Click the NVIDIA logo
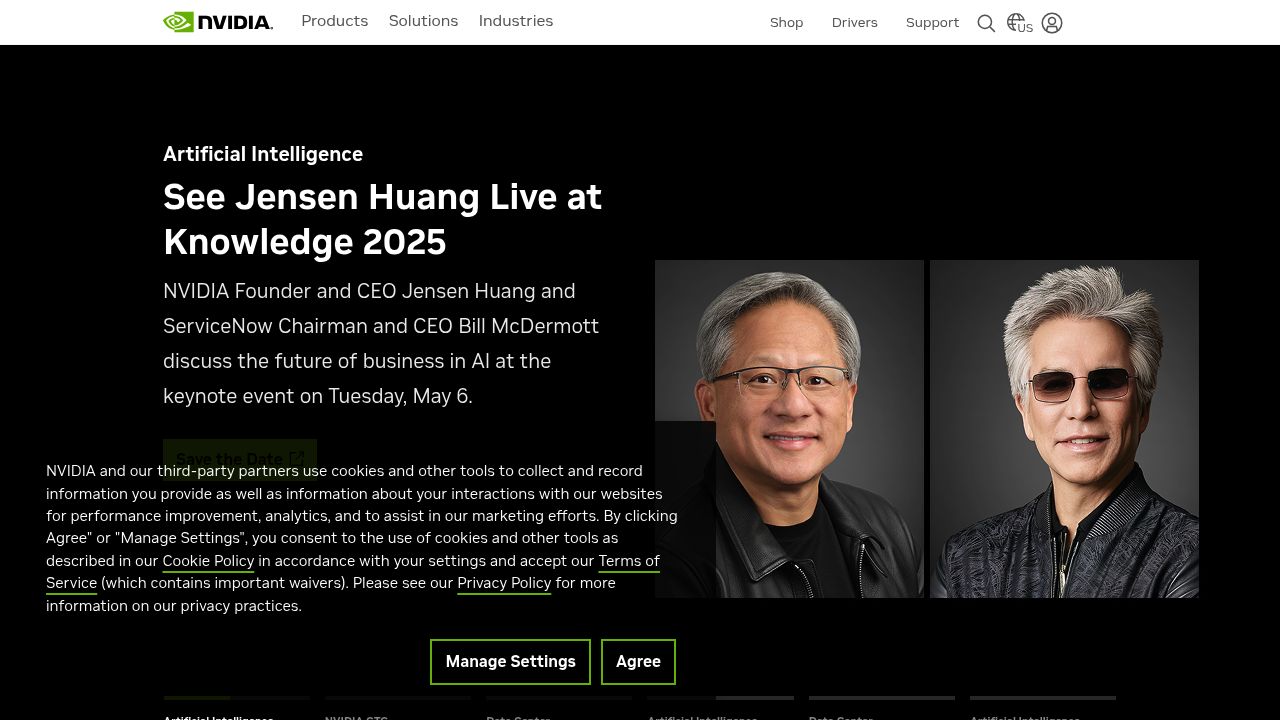1280x720 pixels. coord(218,22)
